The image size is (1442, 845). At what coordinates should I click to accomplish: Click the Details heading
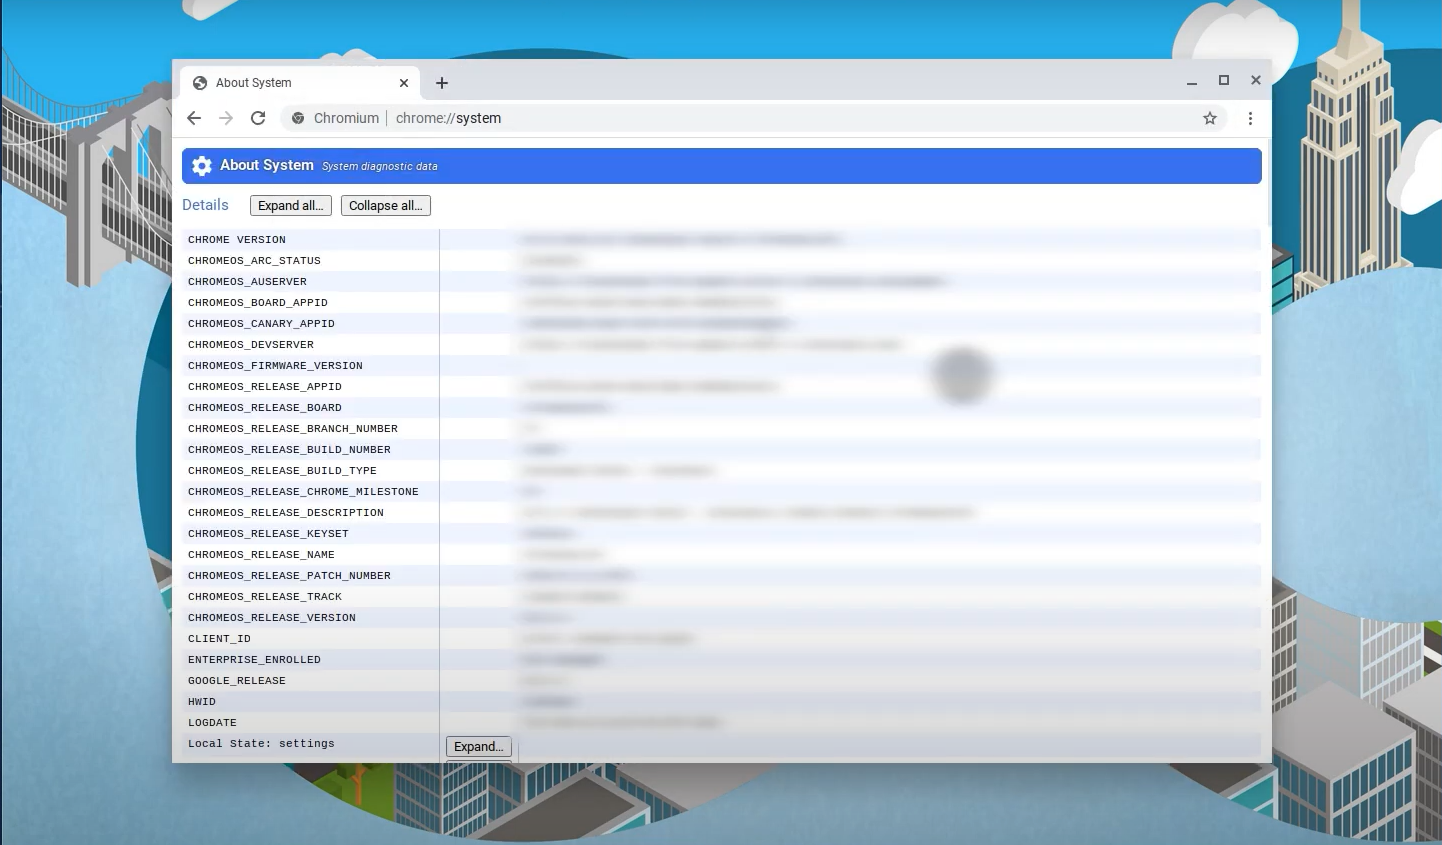tap(205, 205)
